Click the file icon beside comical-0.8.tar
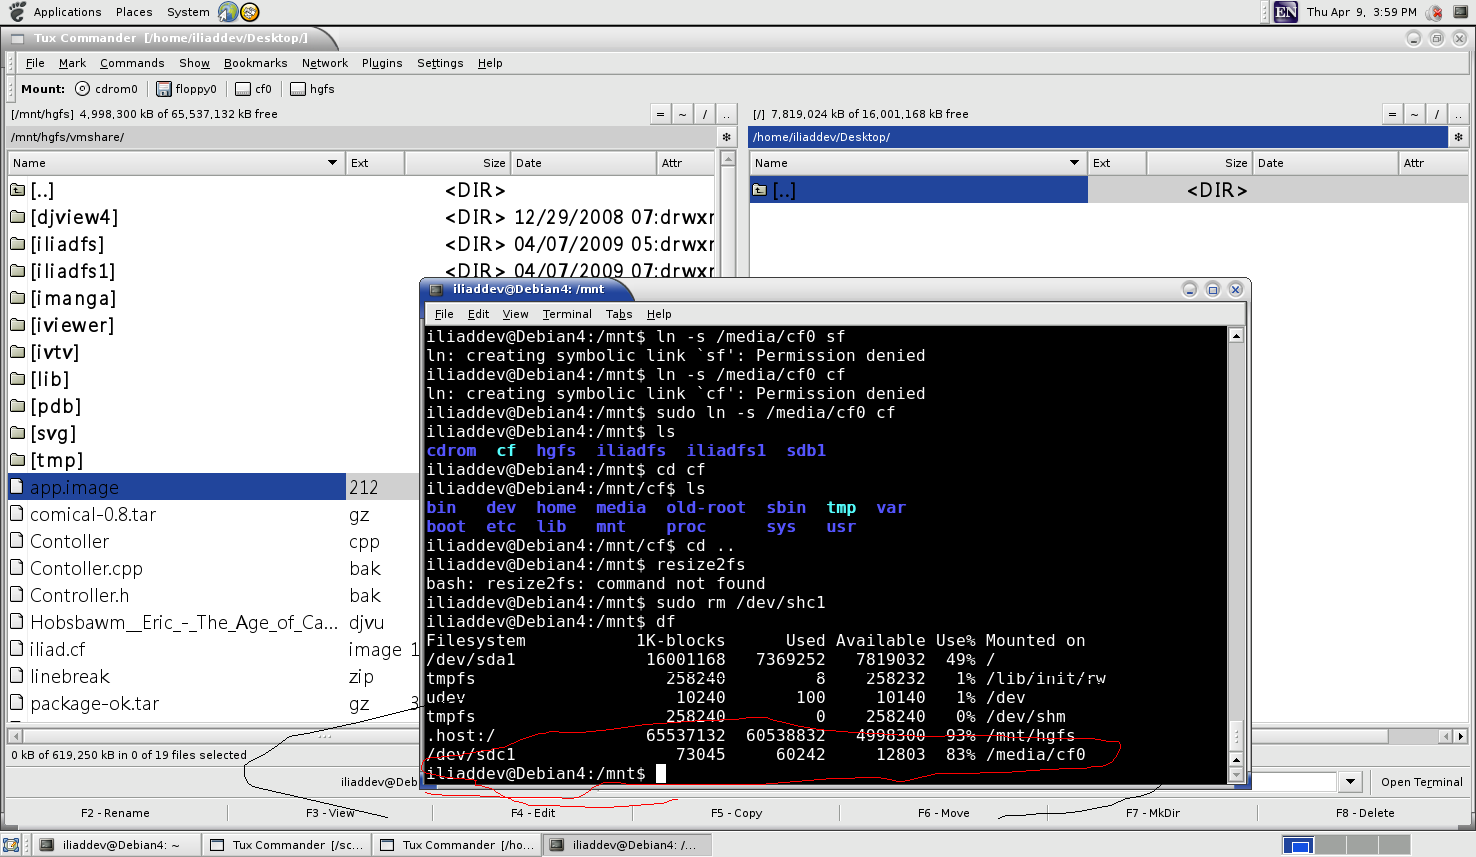This screenshot has height=857, width=1476. click(x=17, y=514)
